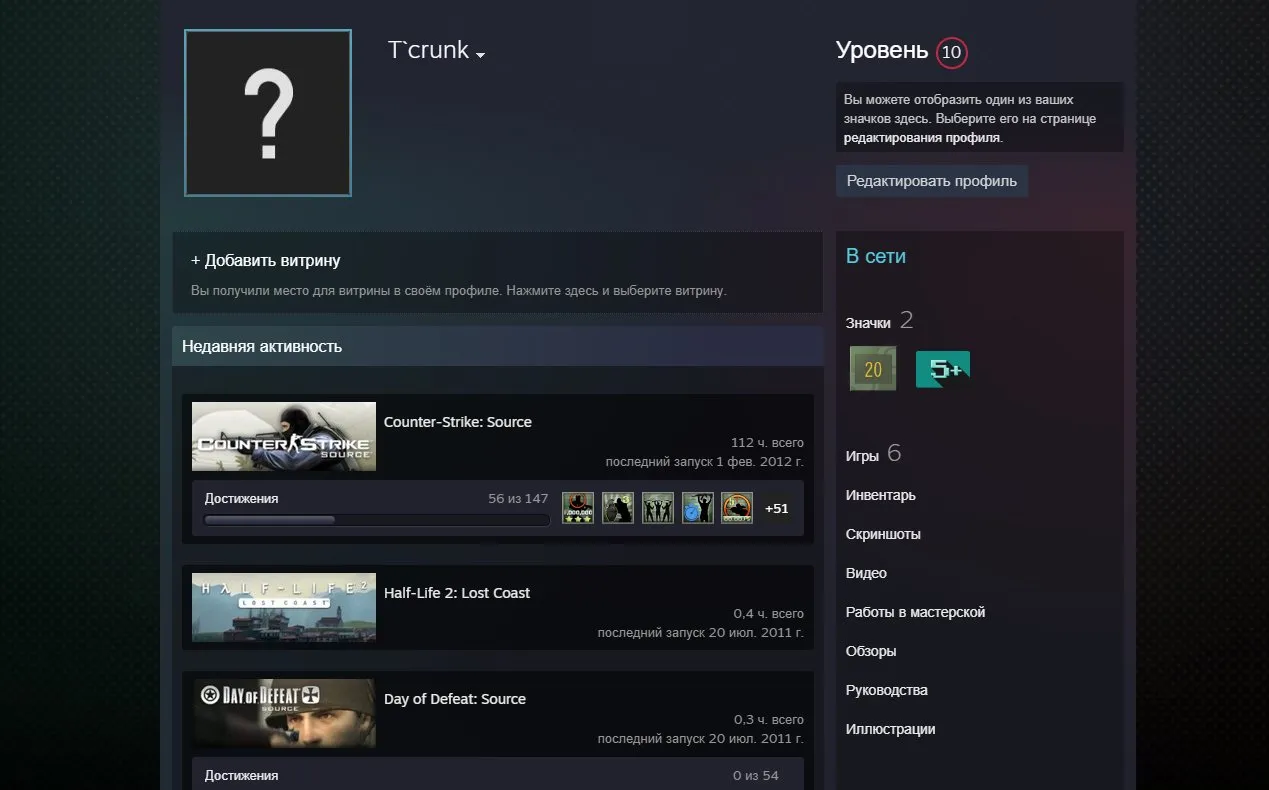The height and width of the screenshot is (790, 1269).
Task: Open «Скриншоты» section
Action: [x=883, y=534]
